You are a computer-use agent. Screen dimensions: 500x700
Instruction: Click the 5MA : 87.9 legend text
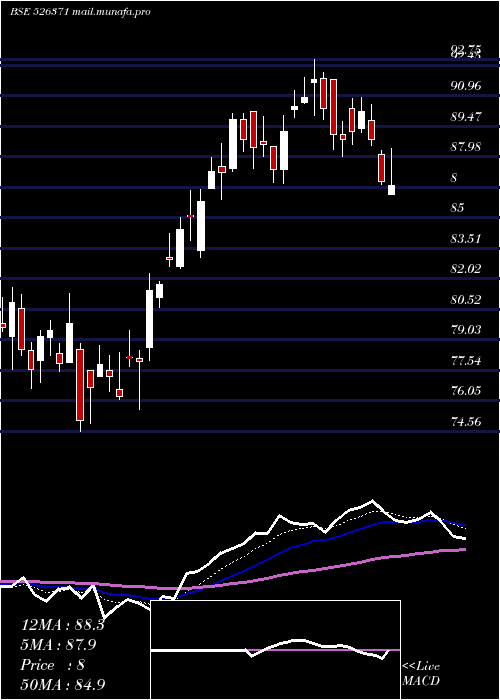(58, 645)
